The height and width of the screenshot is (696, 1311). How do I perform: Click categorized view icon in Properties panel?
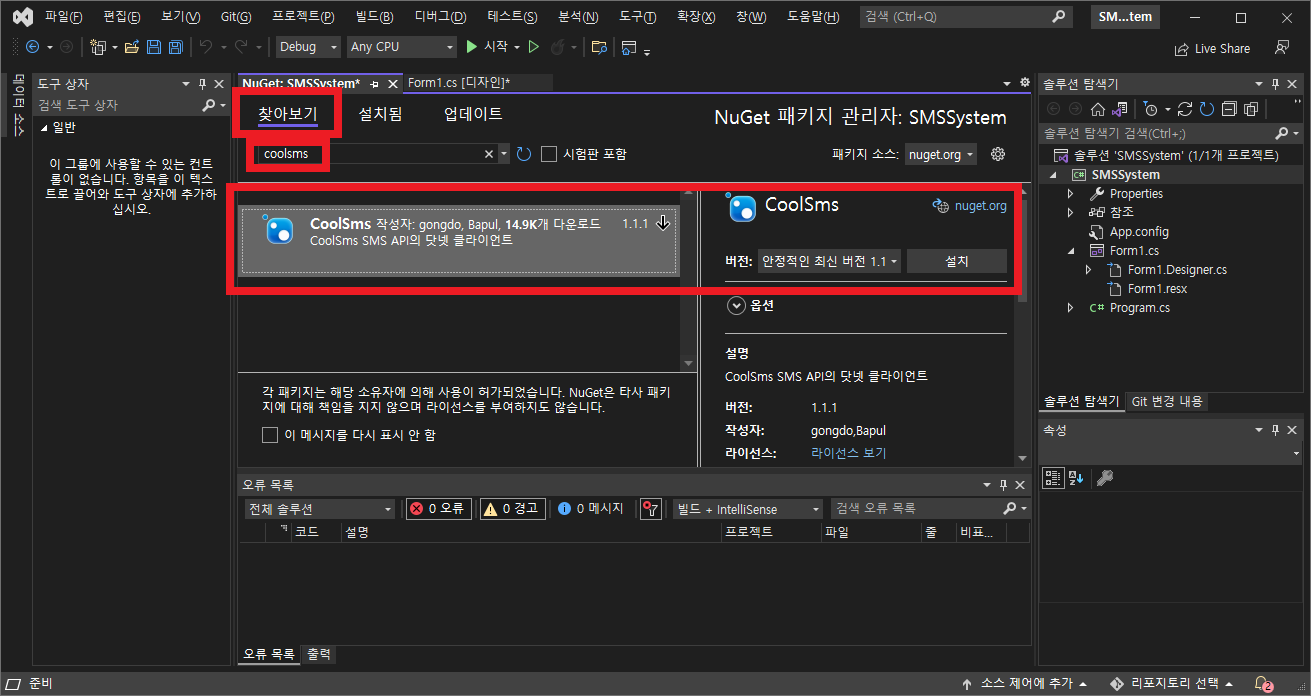point(1053,478)
